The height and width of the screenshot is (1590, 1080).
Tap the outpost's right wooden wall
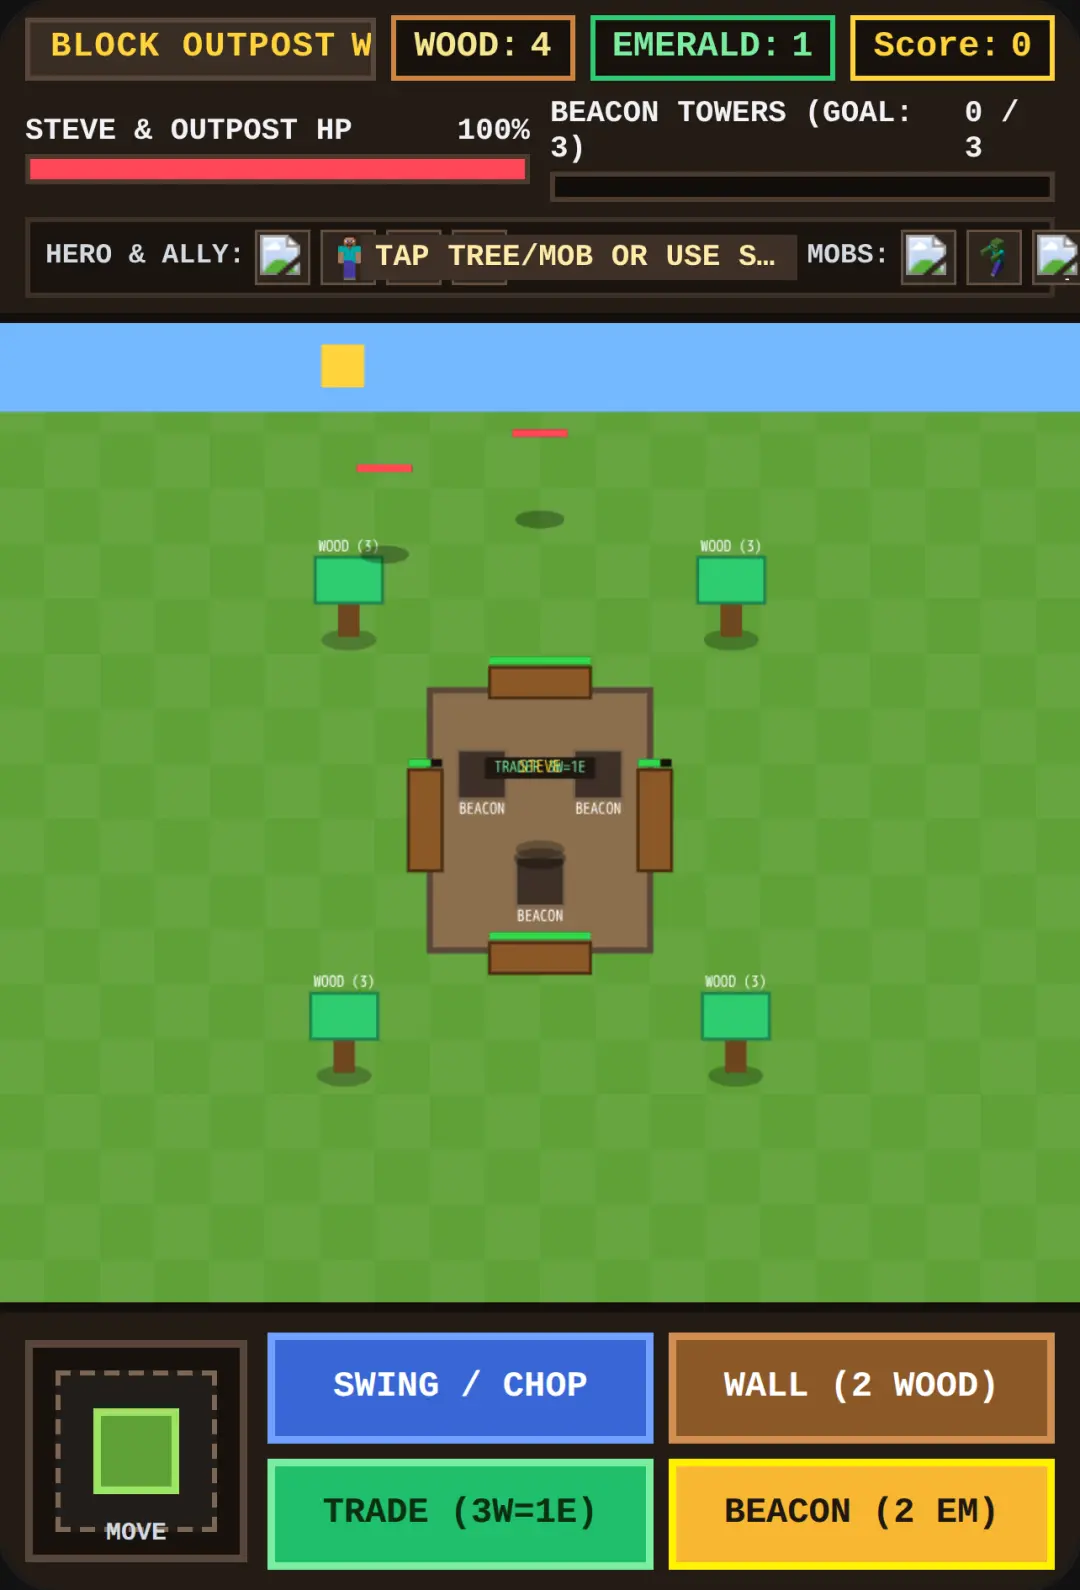coord(655,820)
